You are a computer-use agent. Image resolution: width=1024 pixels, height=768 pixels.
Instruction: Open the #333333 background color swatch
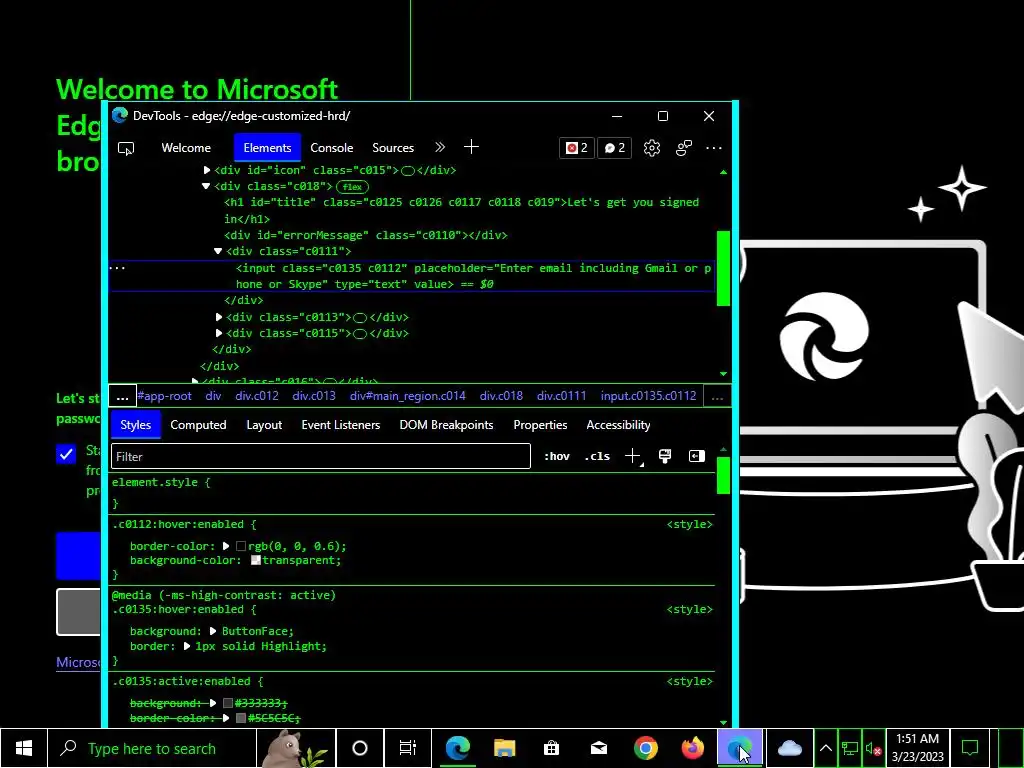228,703
